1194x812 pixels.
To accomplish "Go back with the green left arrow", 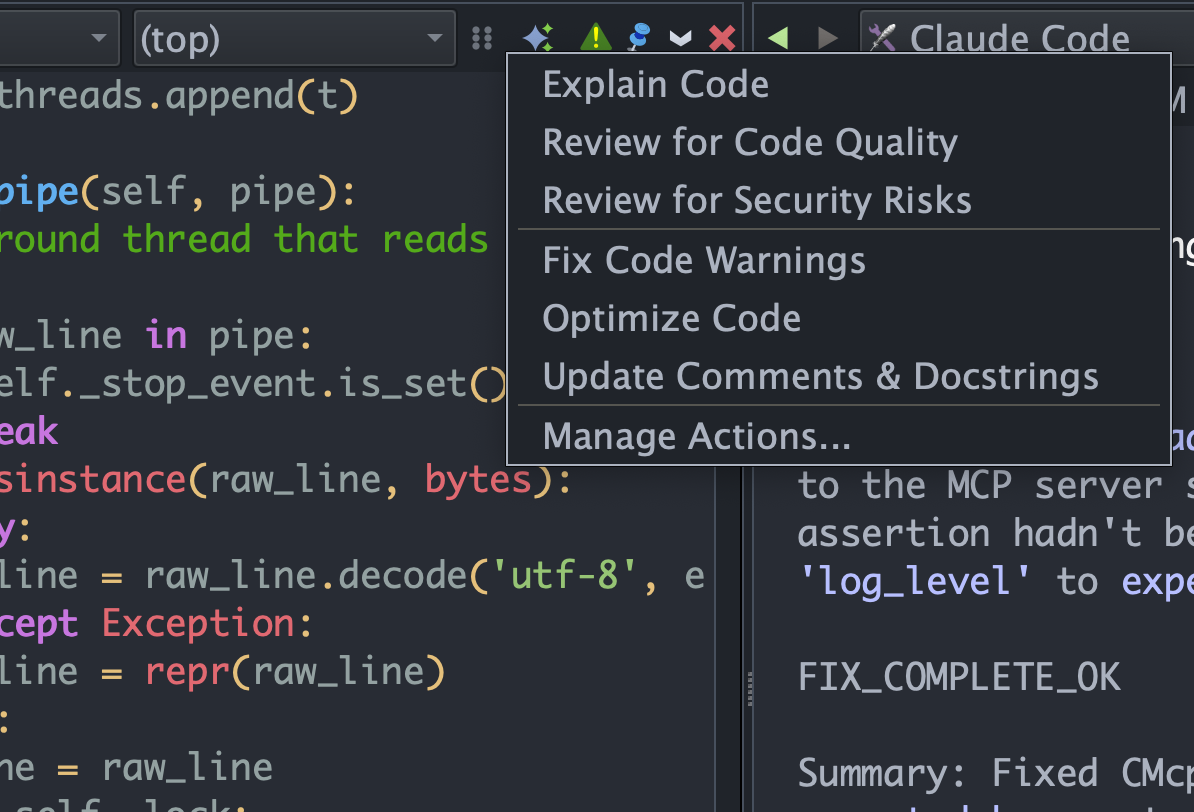I will pos(778,37).
